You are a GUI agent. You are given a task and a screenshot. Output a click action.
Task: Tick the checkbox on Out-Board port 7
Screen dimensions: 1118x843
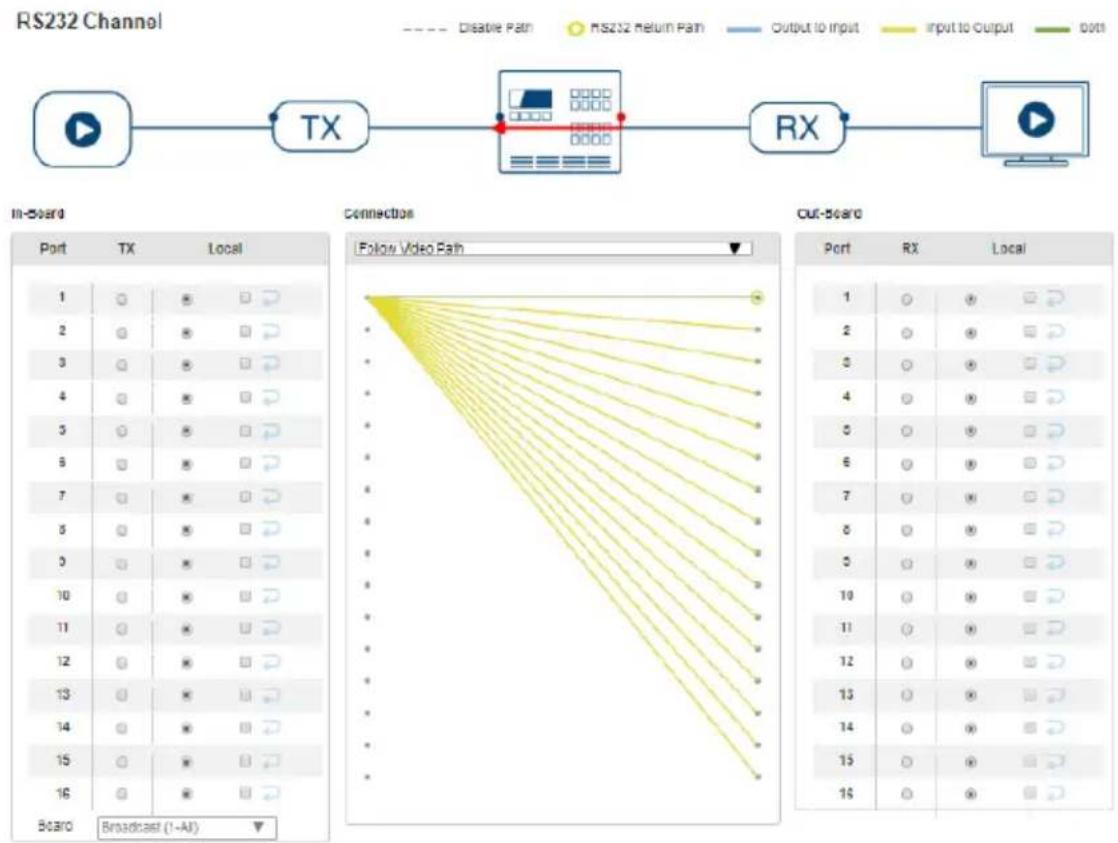(x=1030, y=496)
